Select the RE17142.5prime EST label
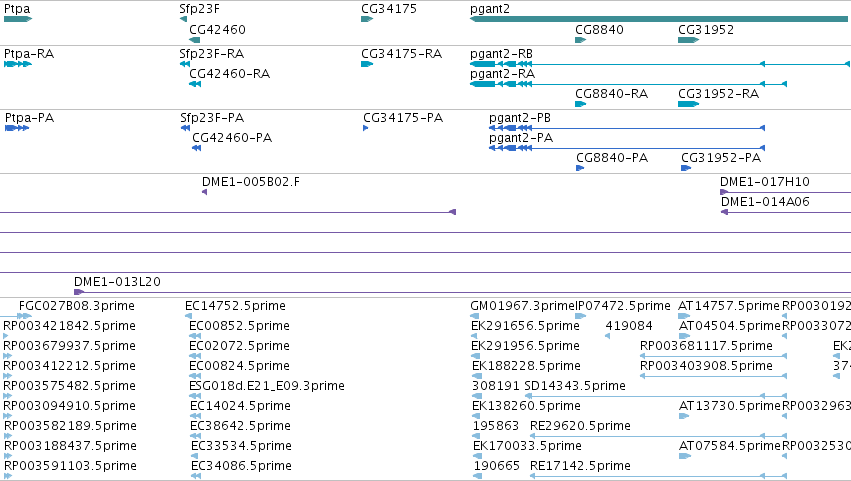This screenshot has height=481, width=851. pos(580,466)
